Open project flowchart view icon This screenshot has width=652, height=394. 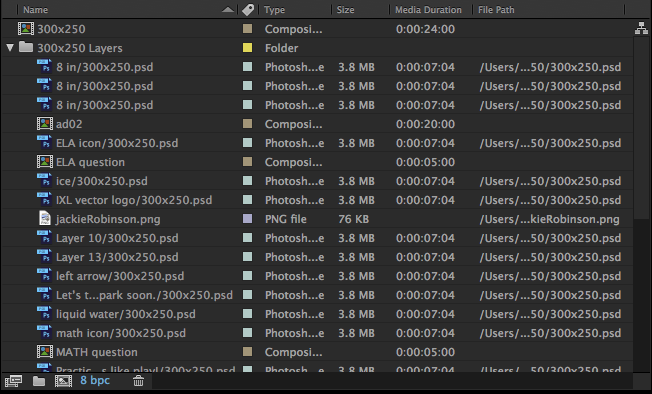point(641,28)
